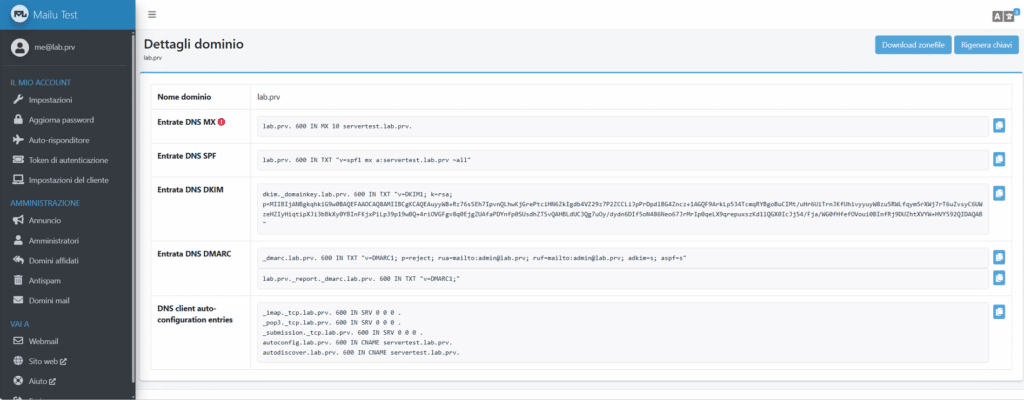The image size is (1024, 400).
Task: Copy the auto-configuration entries
Action: tap(999, 312)
